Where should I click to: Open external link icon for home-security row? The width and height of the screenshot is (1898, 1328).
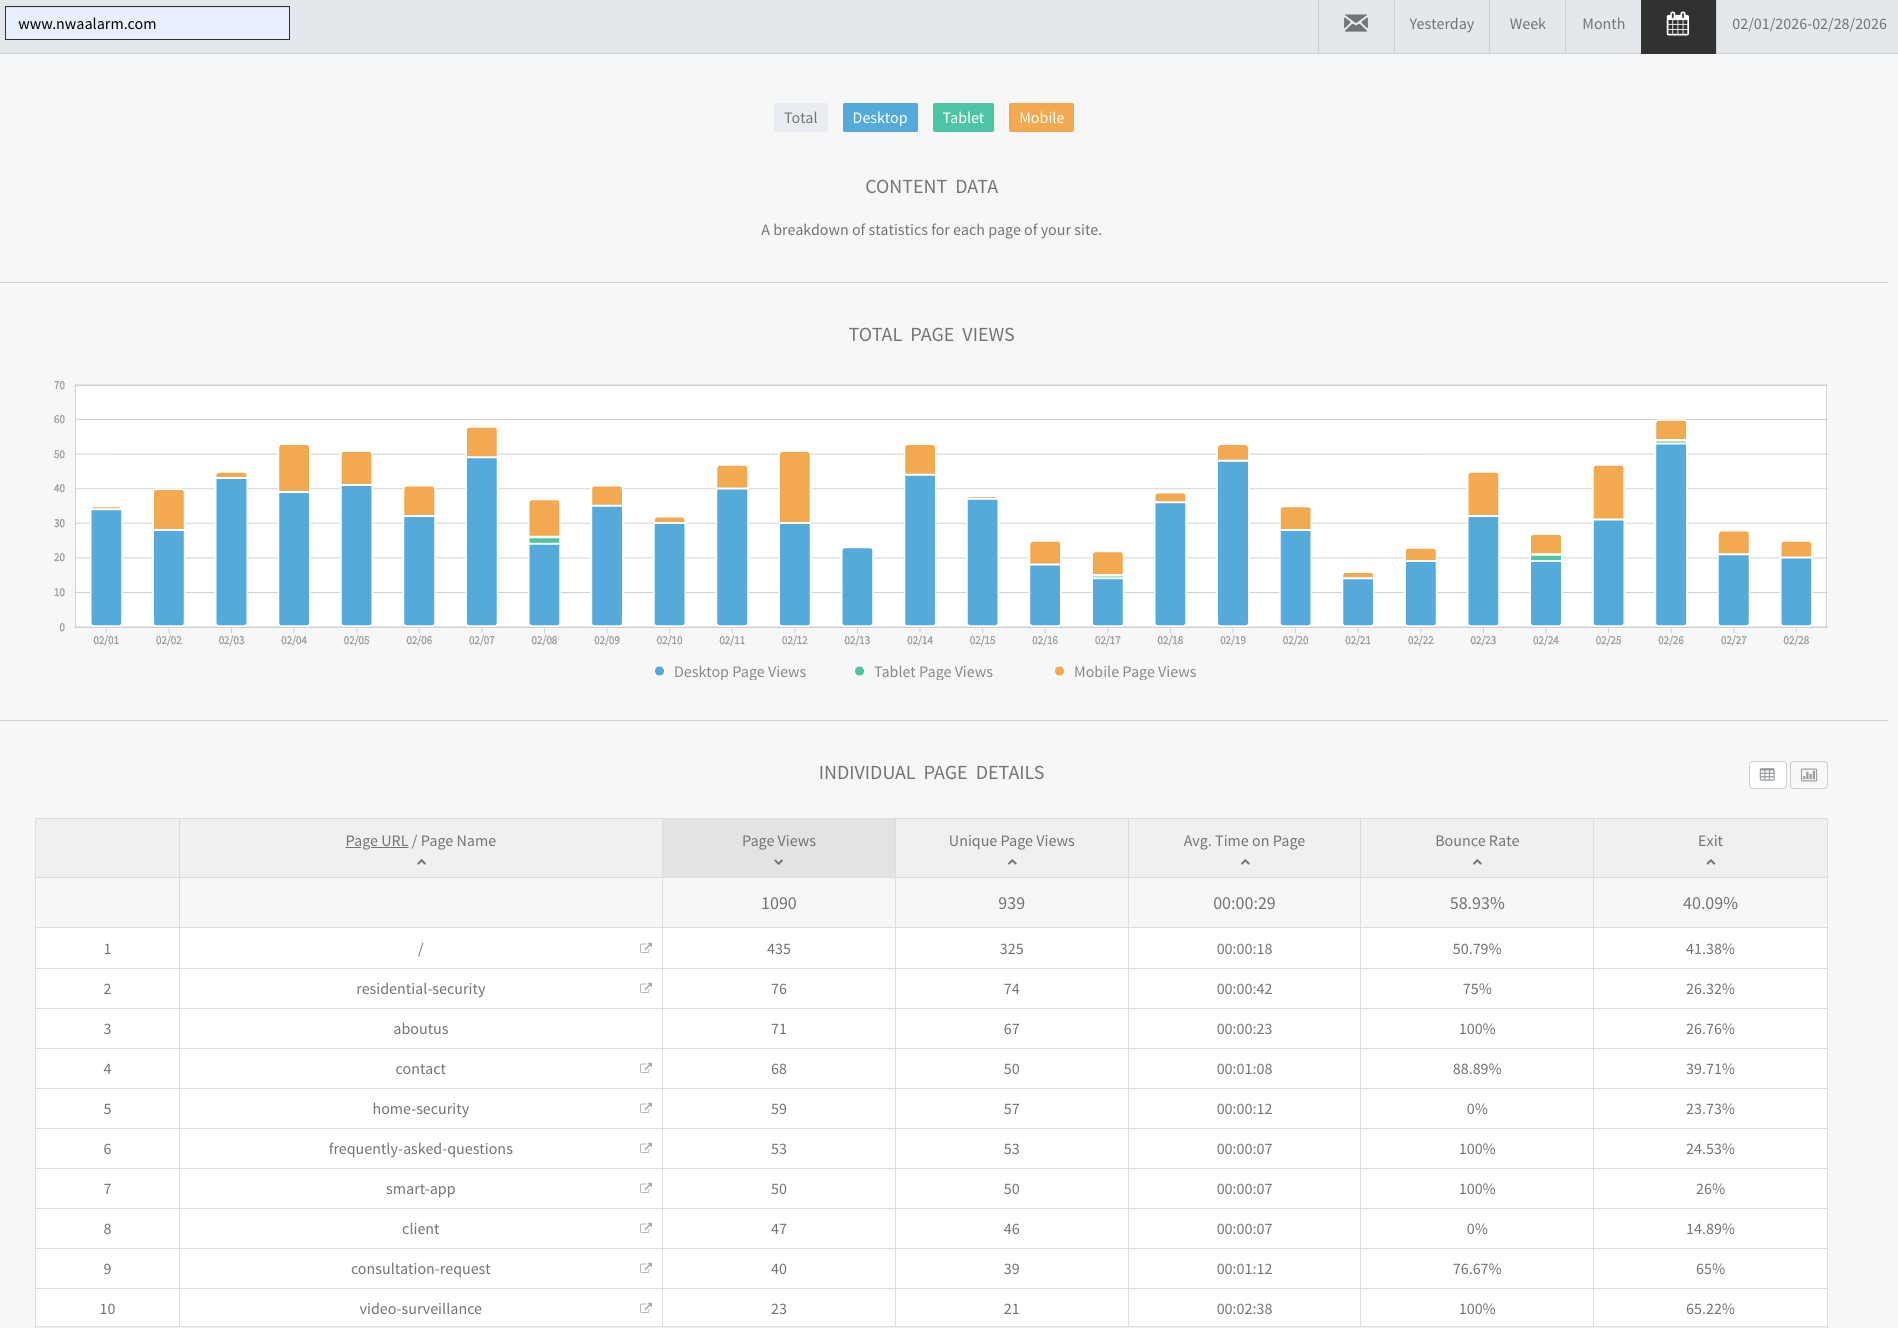[646, 1108]
